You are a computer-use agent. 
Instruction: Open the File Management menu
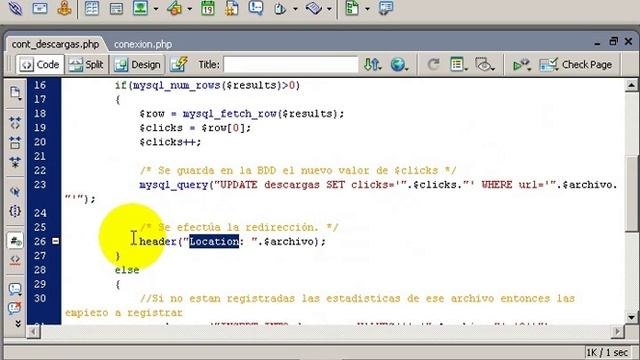click(x=373, y=64)
